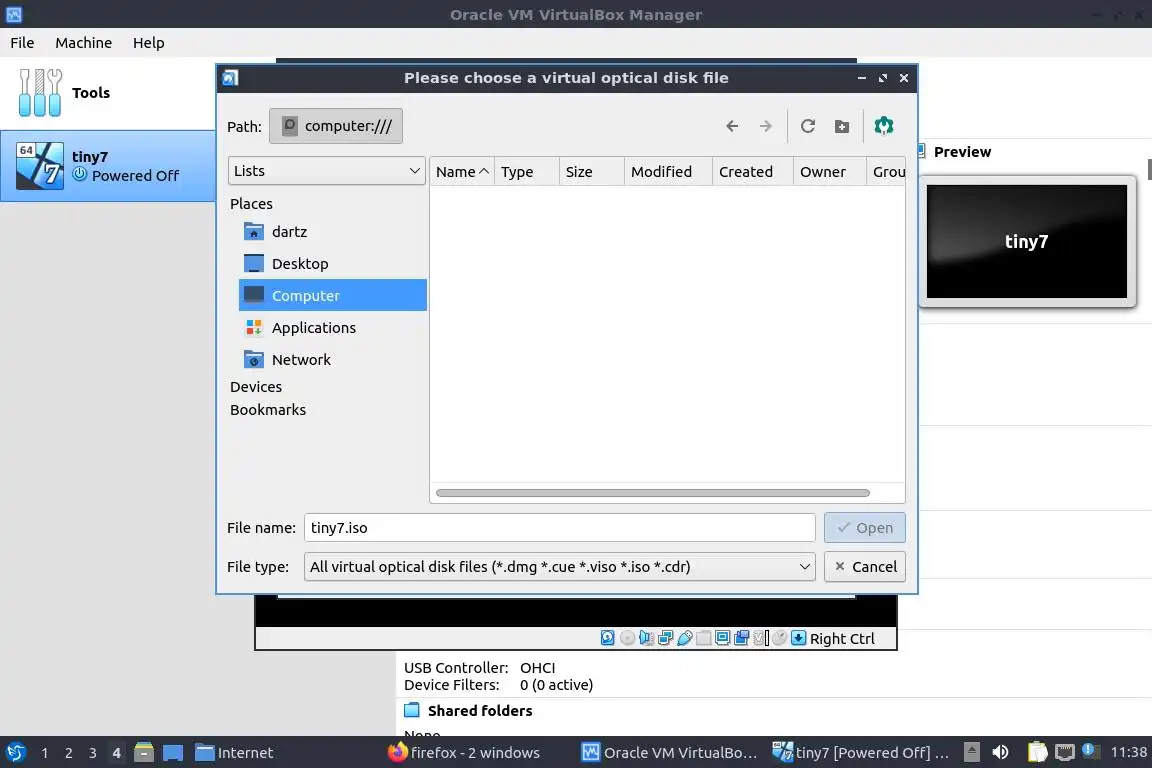Image resolution: width=1152 pixels, height=768 pixels.
Task: Expand the Devices section
Action: point(256,387)
